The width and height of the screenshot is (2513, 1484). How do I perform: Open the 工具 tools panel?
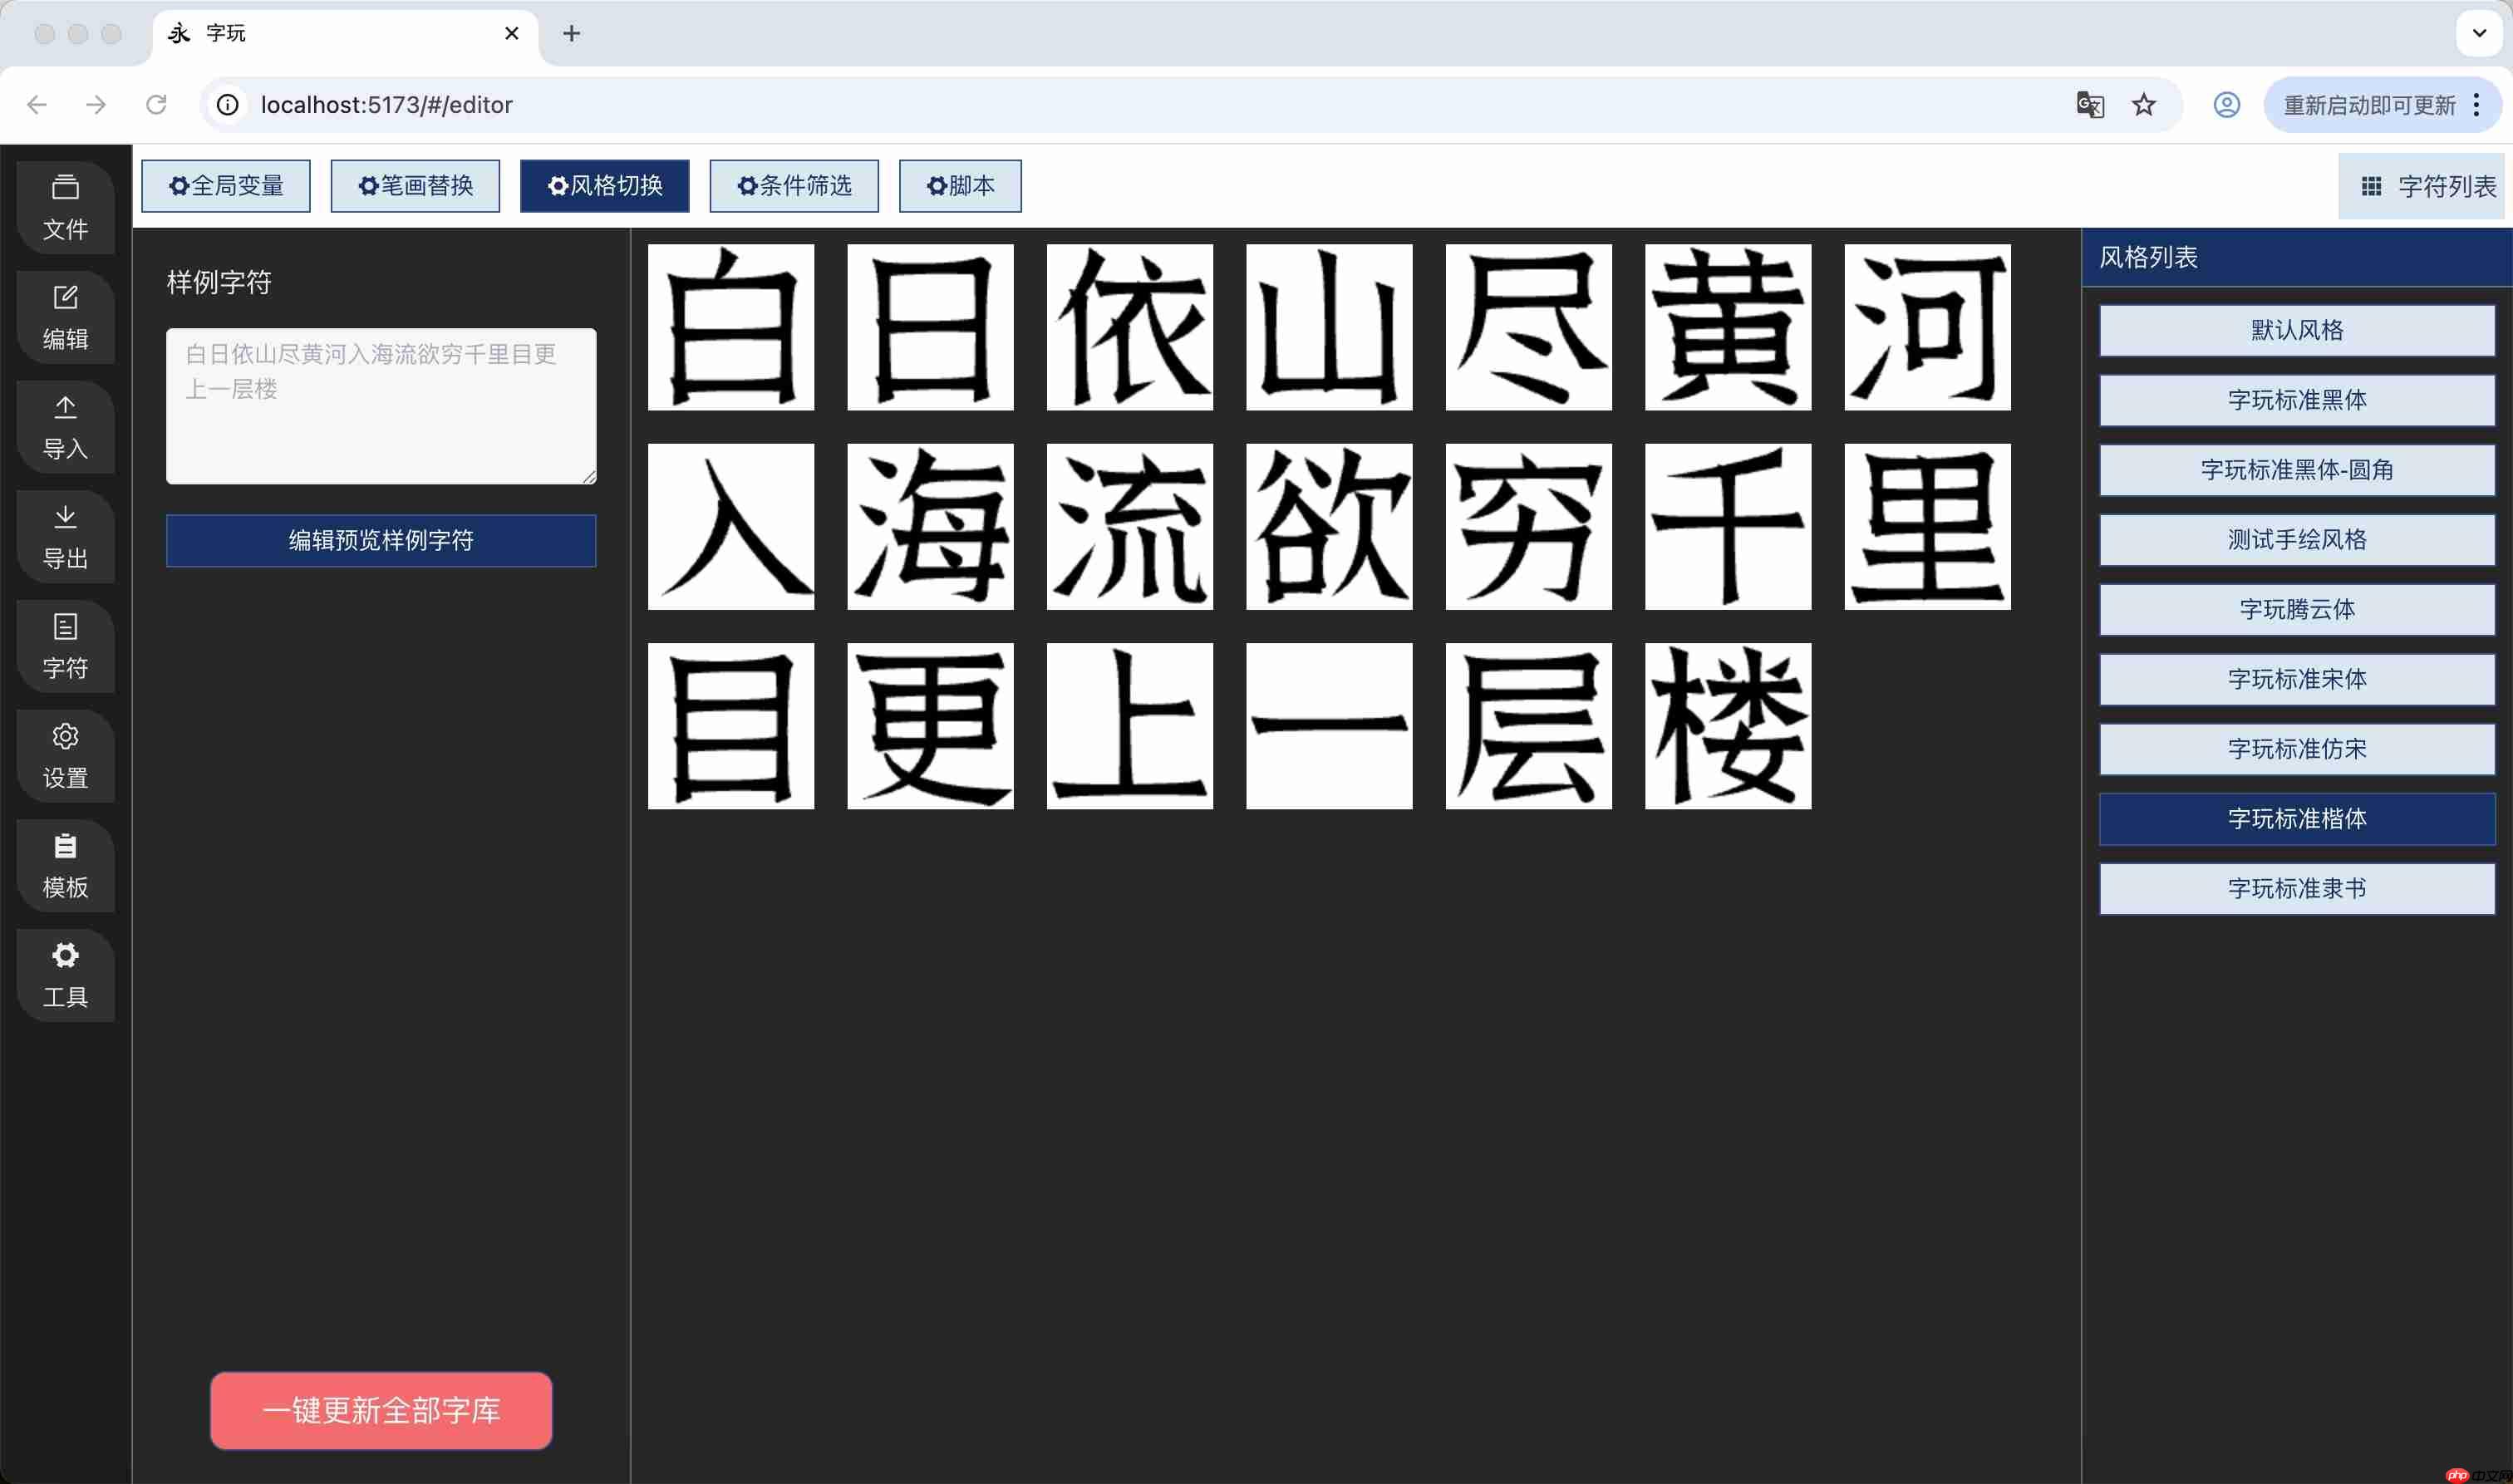coord(65,975)
